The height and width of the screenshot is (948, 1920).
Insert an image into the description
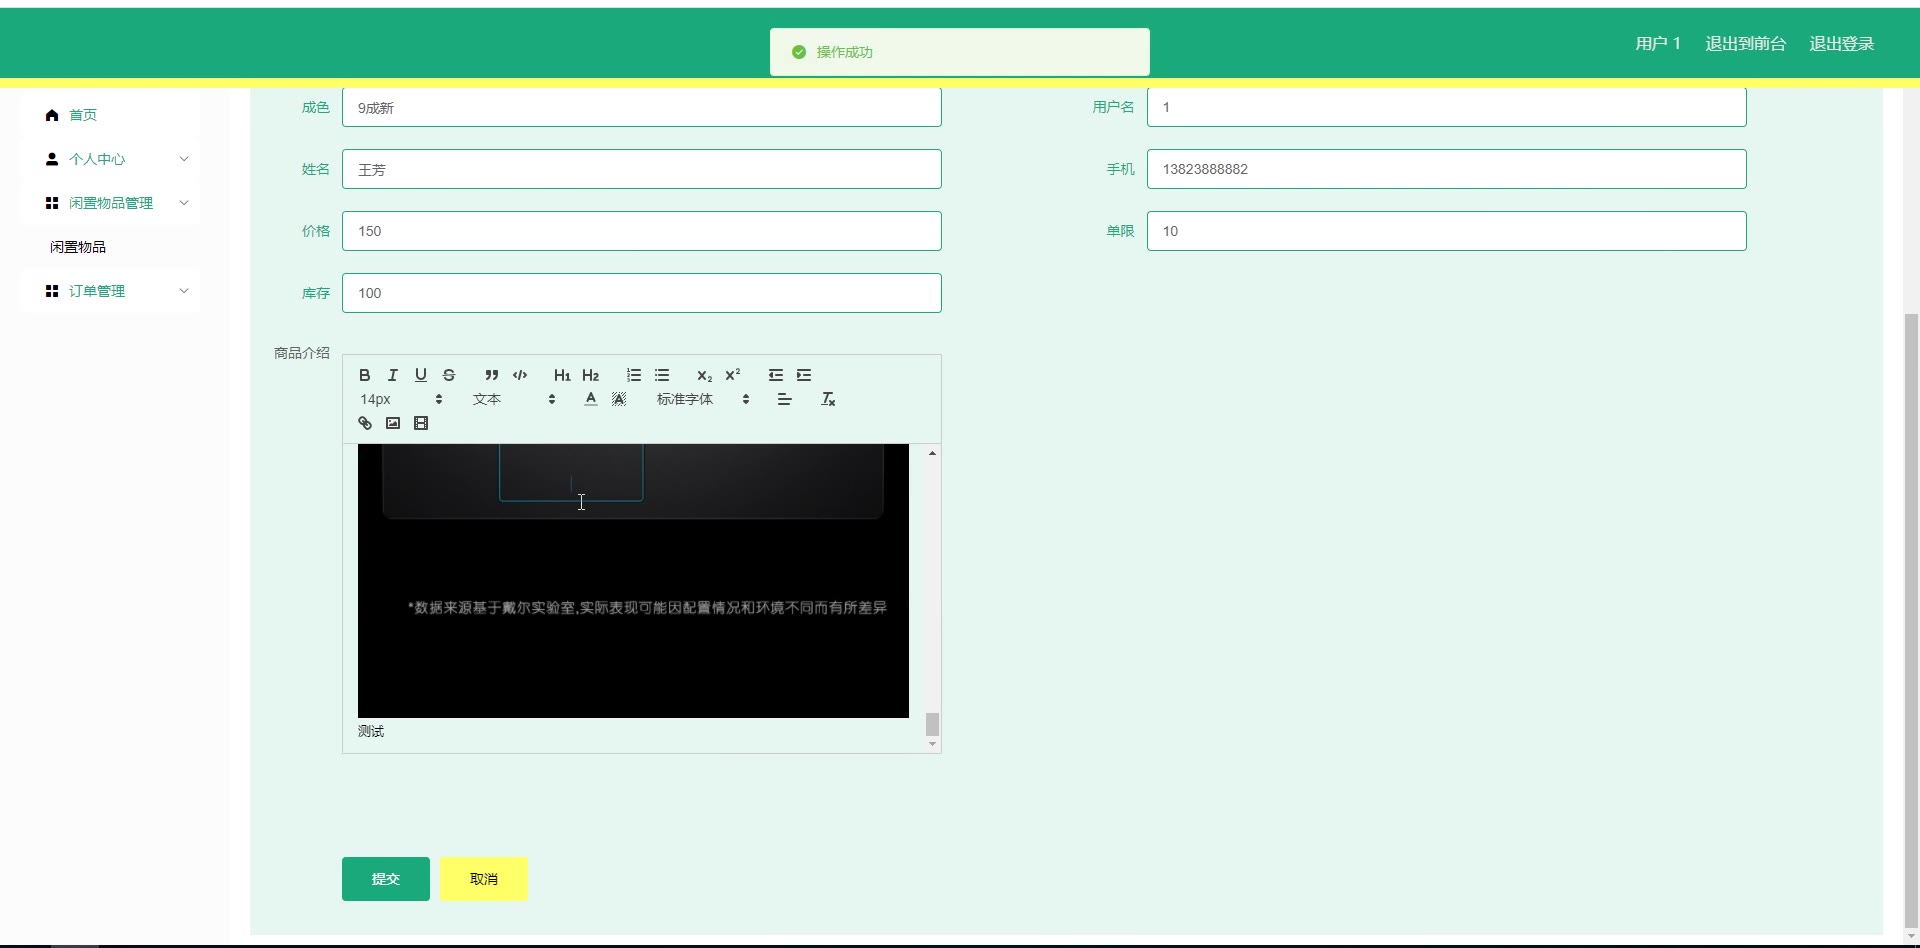393,423
